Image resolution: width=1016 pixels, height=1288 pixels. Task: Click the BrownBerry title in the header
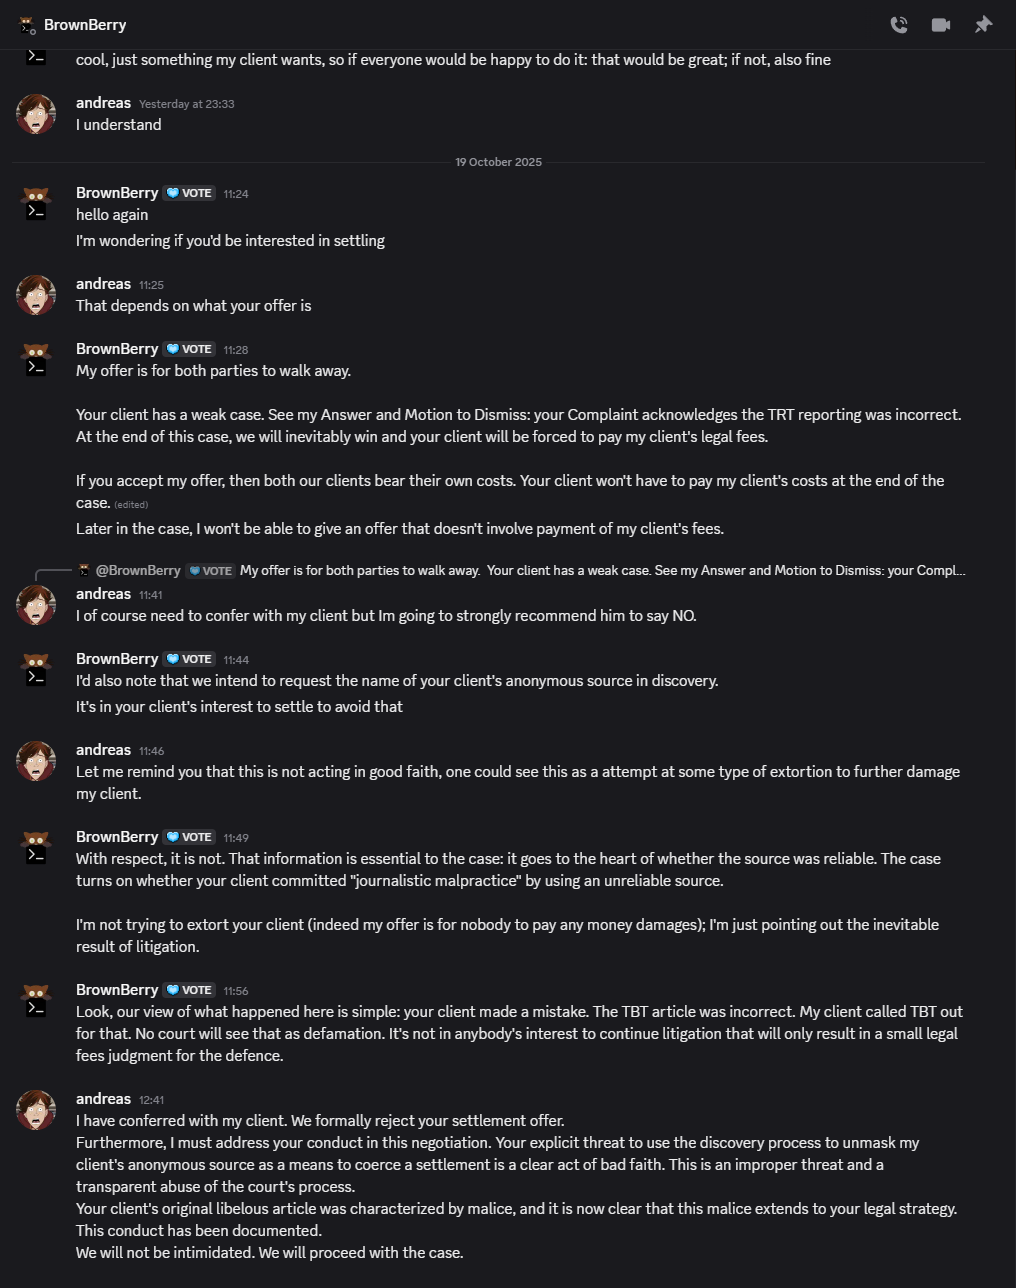coord(85,25)
